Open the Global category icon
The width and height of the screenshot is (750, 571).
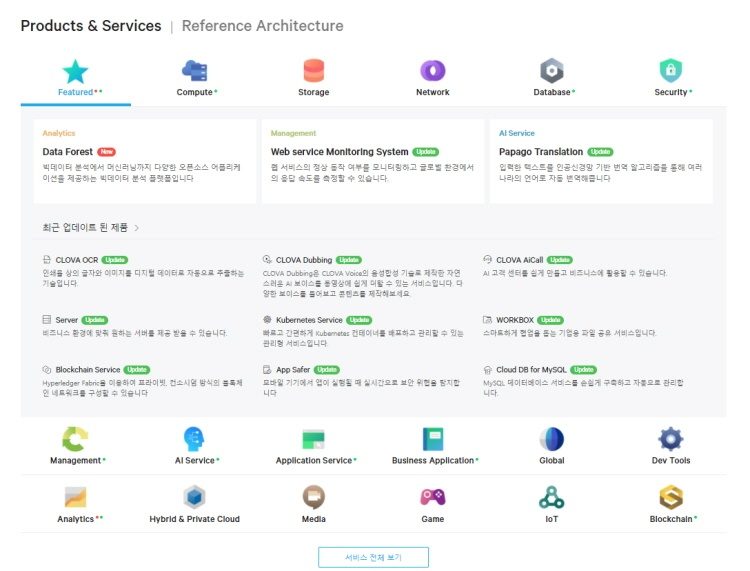click(551, 439)
